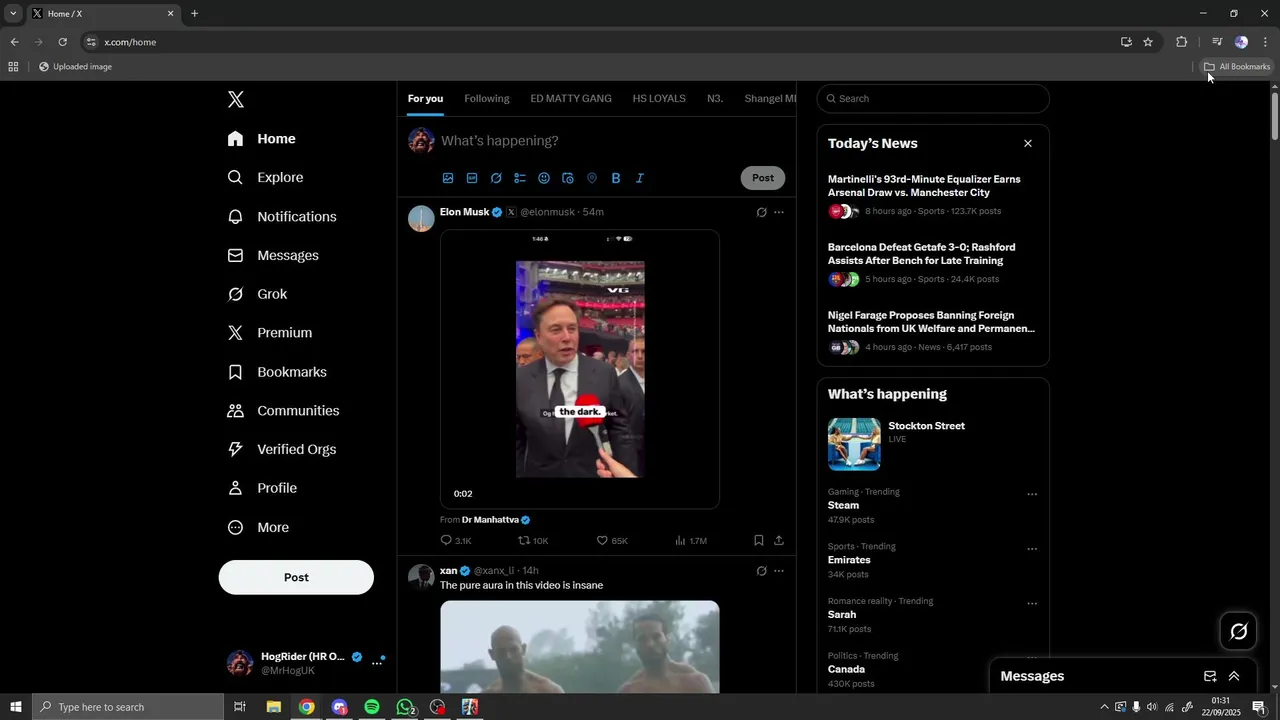The height and width of the screenshot is (720, 1280).
Task: Expand the Messages drawer
Action: point(1234,676)
